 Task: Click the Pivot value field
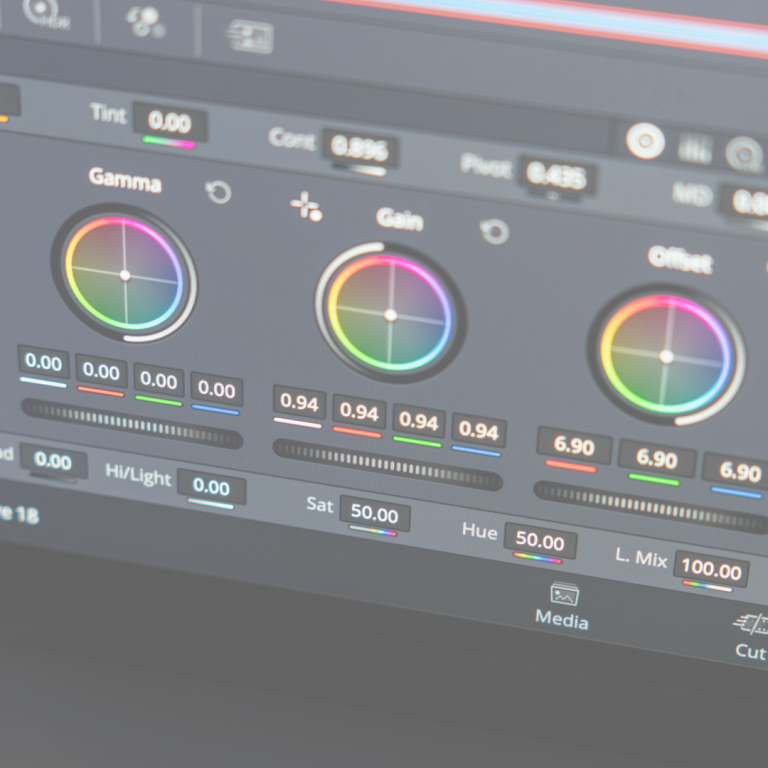pyautogui.click(x=557, y=177)
